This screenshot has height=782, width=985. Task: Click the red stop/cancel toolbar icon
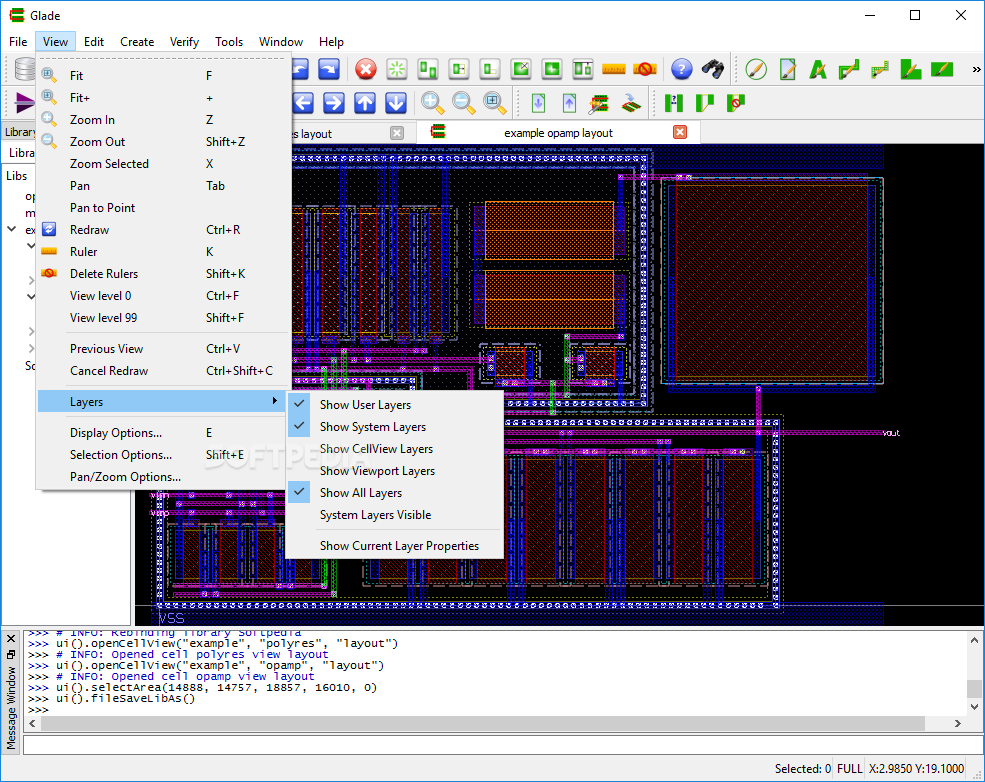coord(366,69)
